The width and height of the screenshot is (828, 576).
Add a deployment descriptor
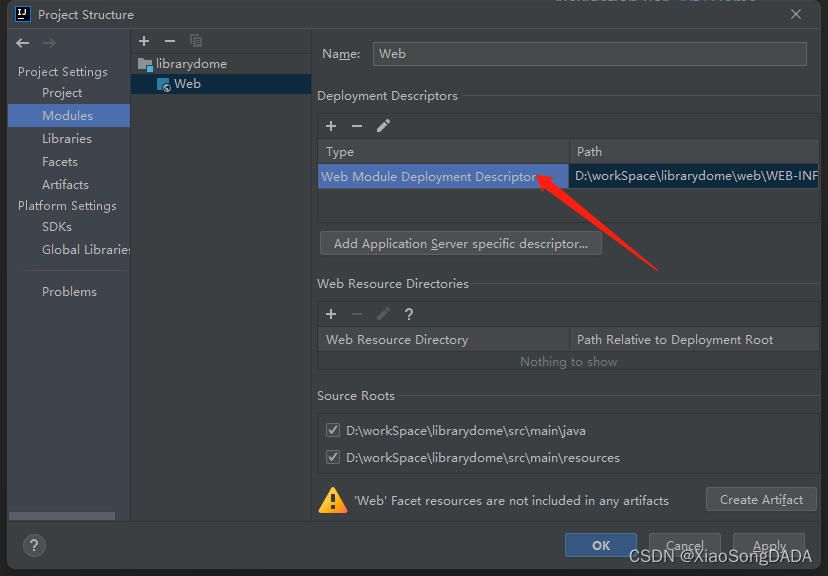(331, 126)
